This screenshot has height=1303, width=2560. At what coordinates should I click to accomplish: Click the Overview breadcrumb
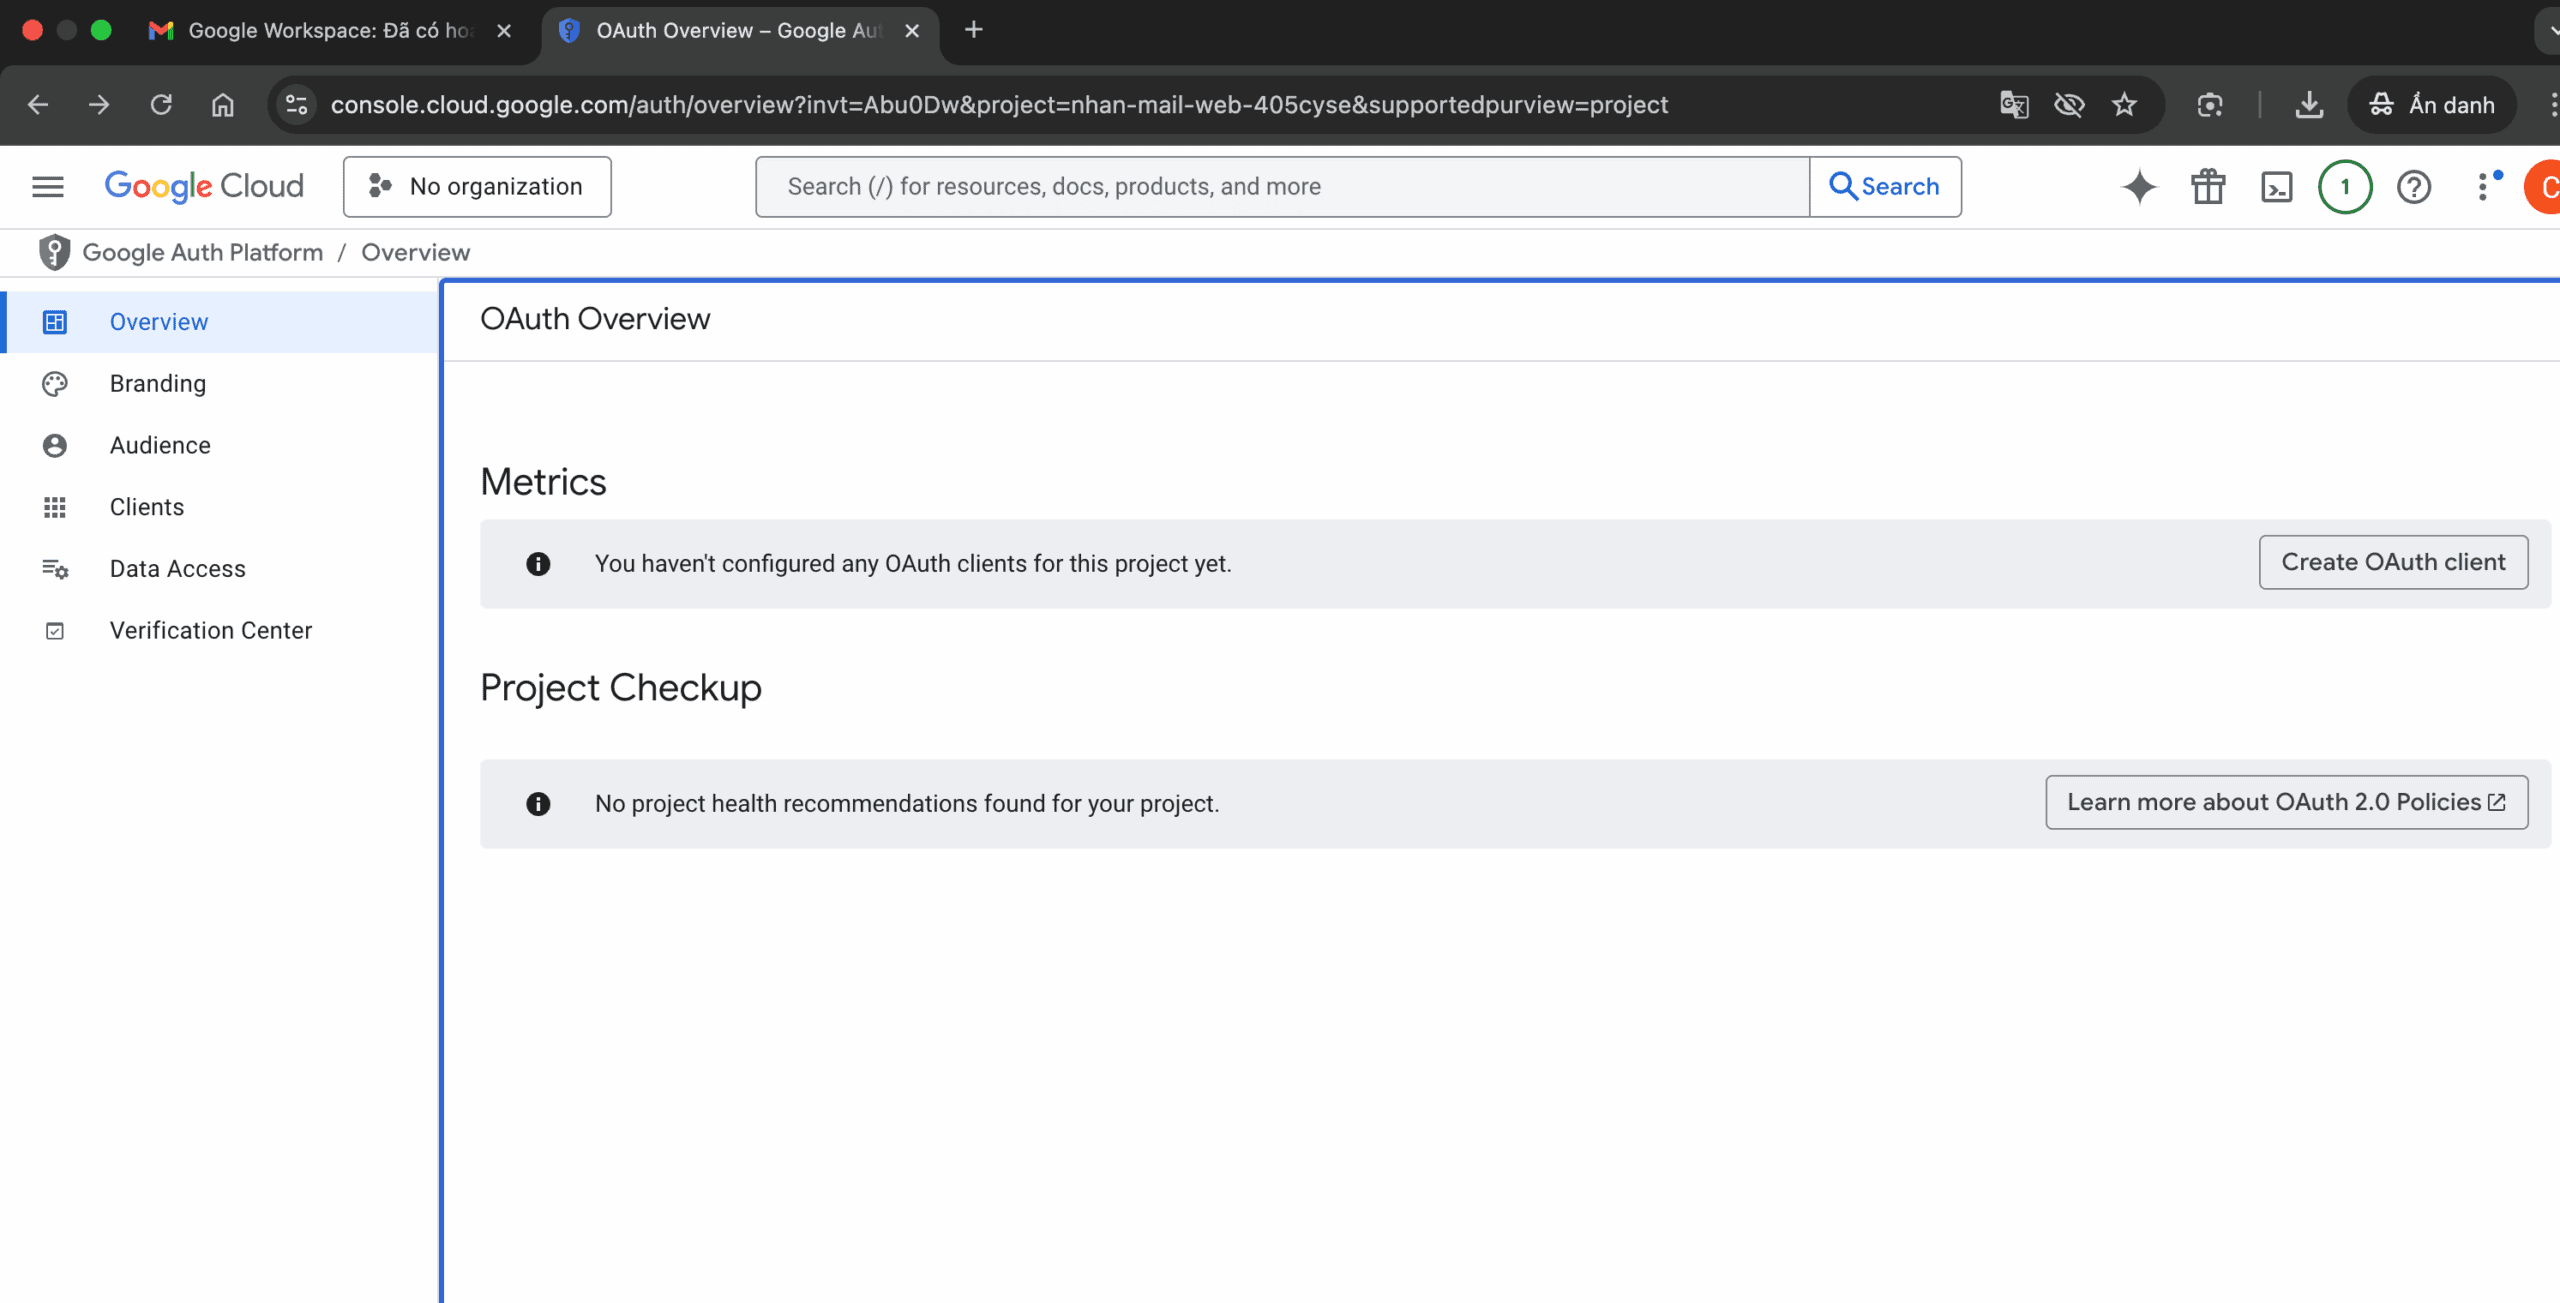[415, 253]
